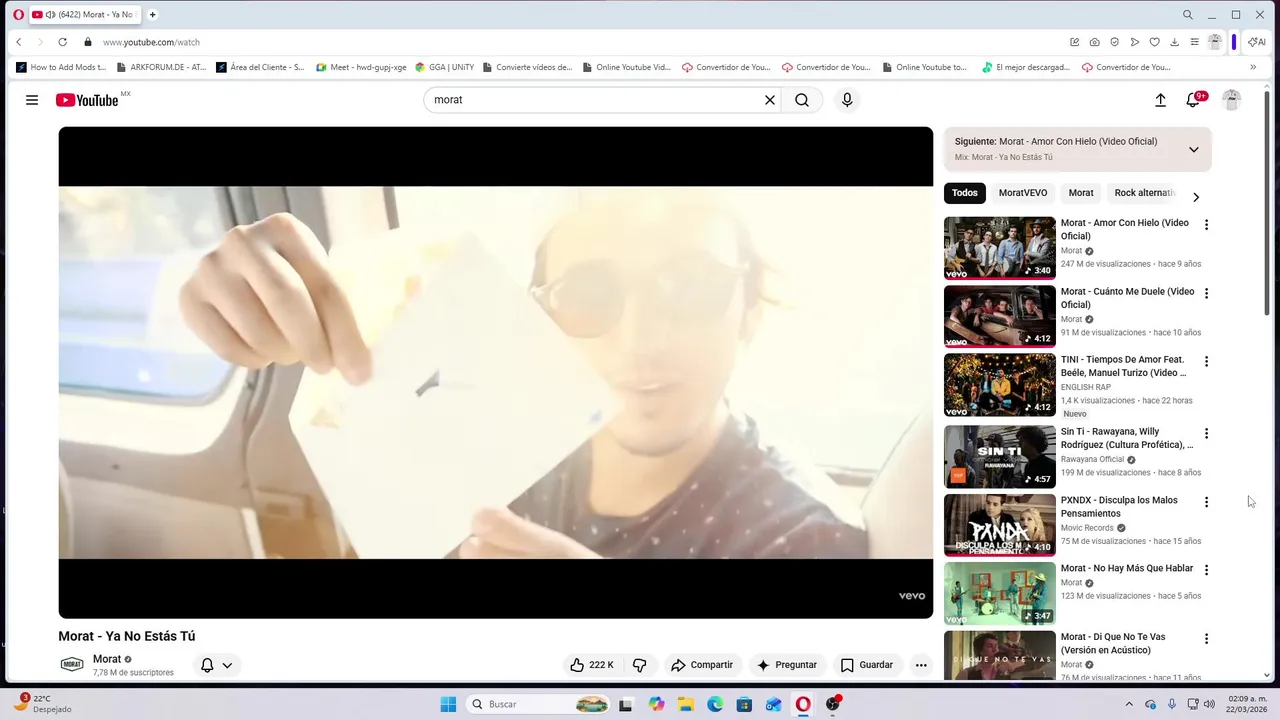Open Opera menu logo button
The height and width of the screenshot is (720, 1280).
pyautogui.click(x=18, y=15)
